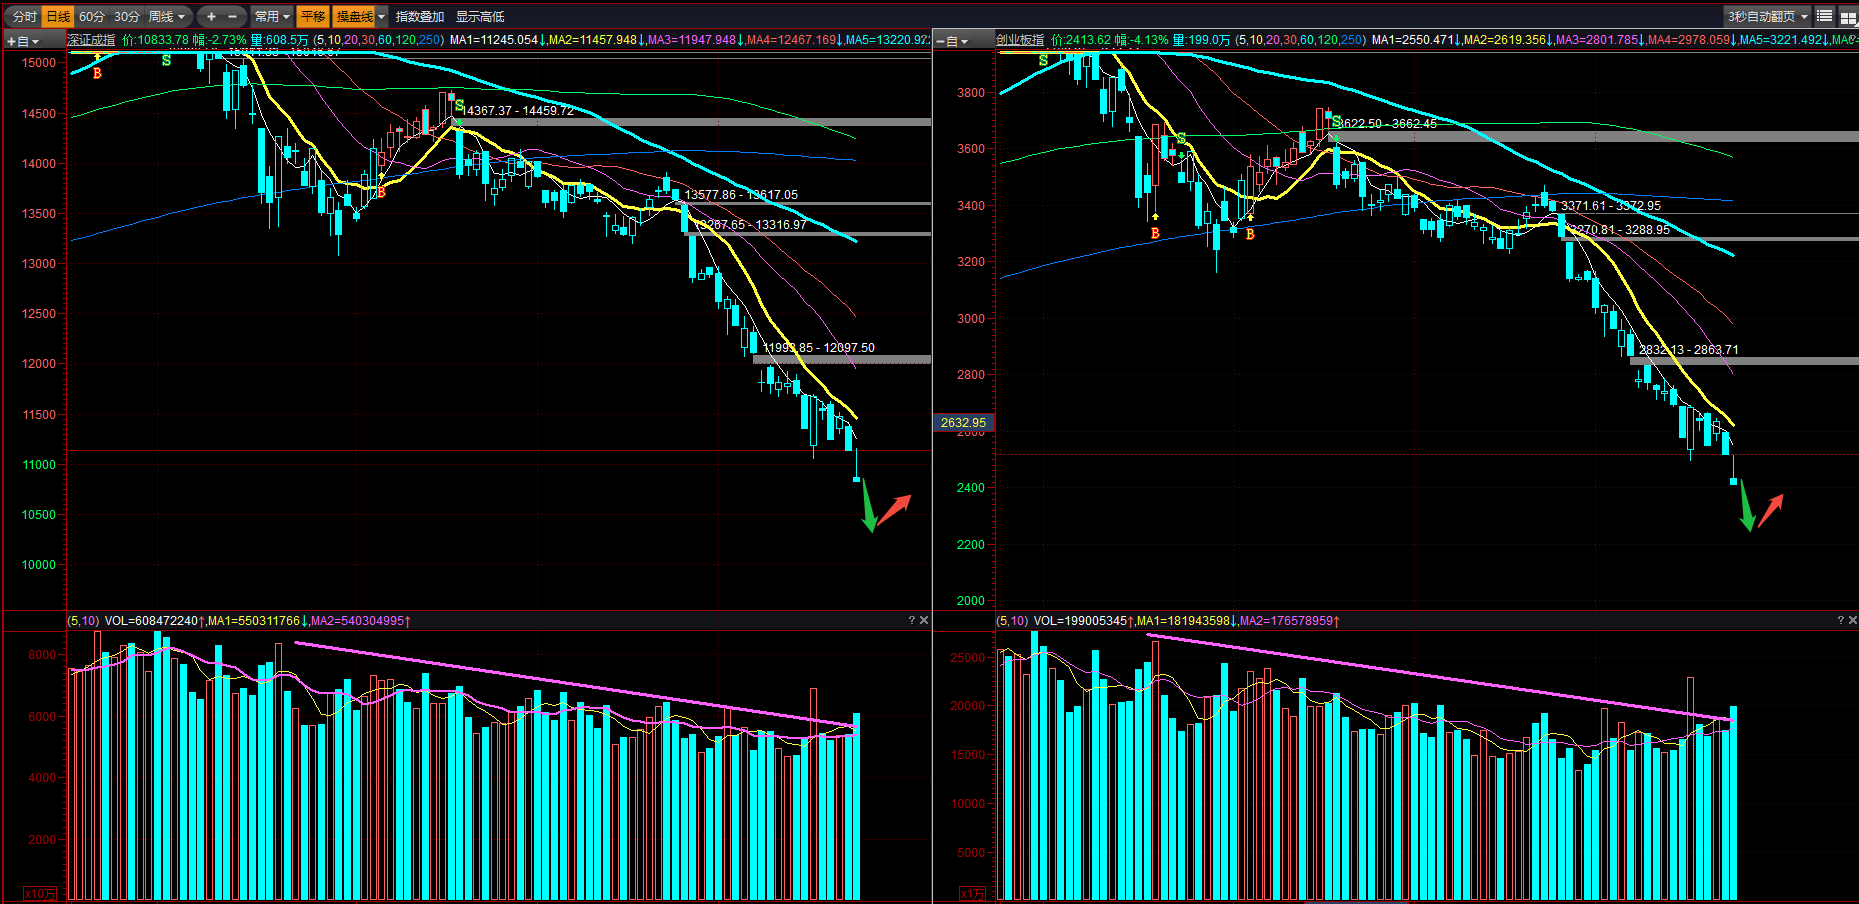1859x904 pixels.
Task: Close the left volume indicator panel
Action: pos(924,621)
